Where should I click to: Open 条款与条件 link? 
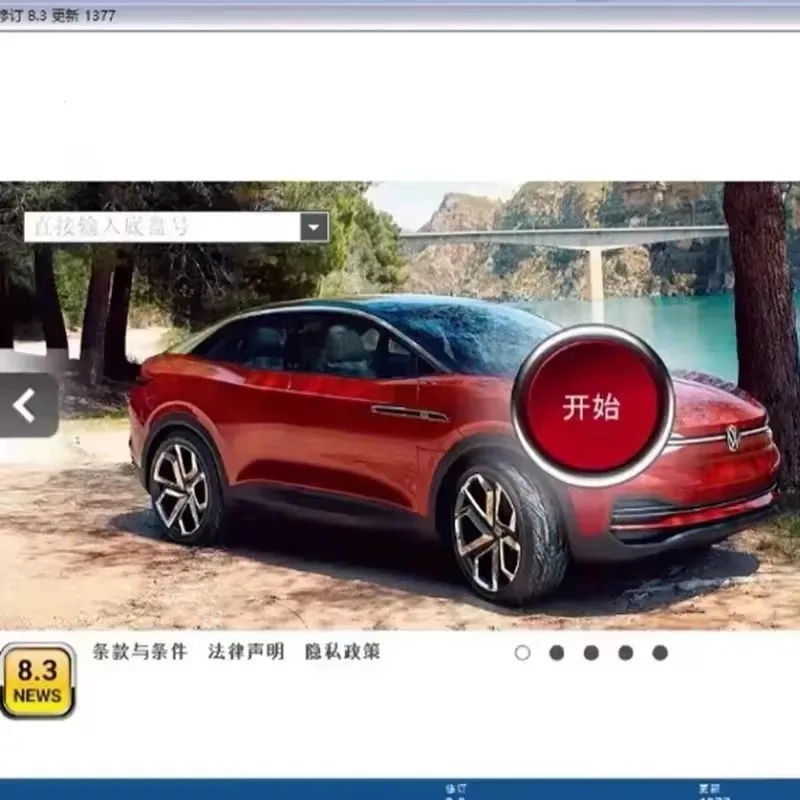click(140, 652)
